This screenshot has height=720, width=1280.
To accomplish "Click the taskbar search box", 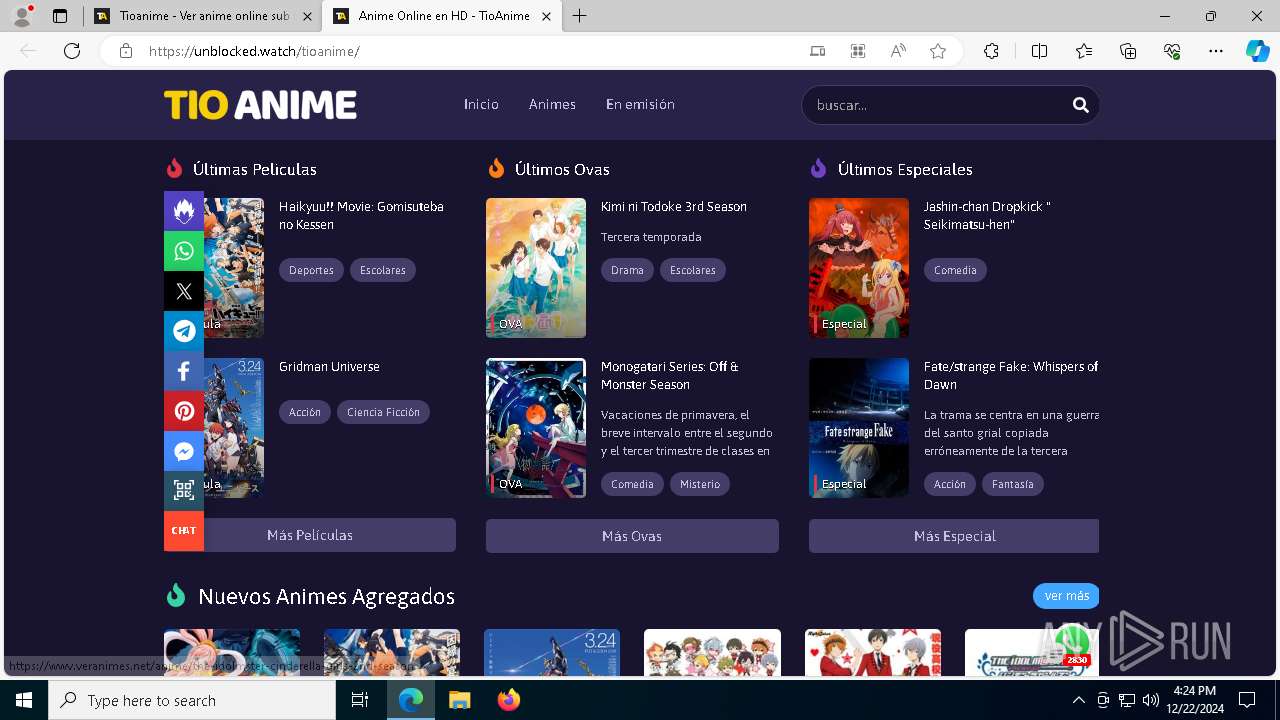I will (192, 700).
